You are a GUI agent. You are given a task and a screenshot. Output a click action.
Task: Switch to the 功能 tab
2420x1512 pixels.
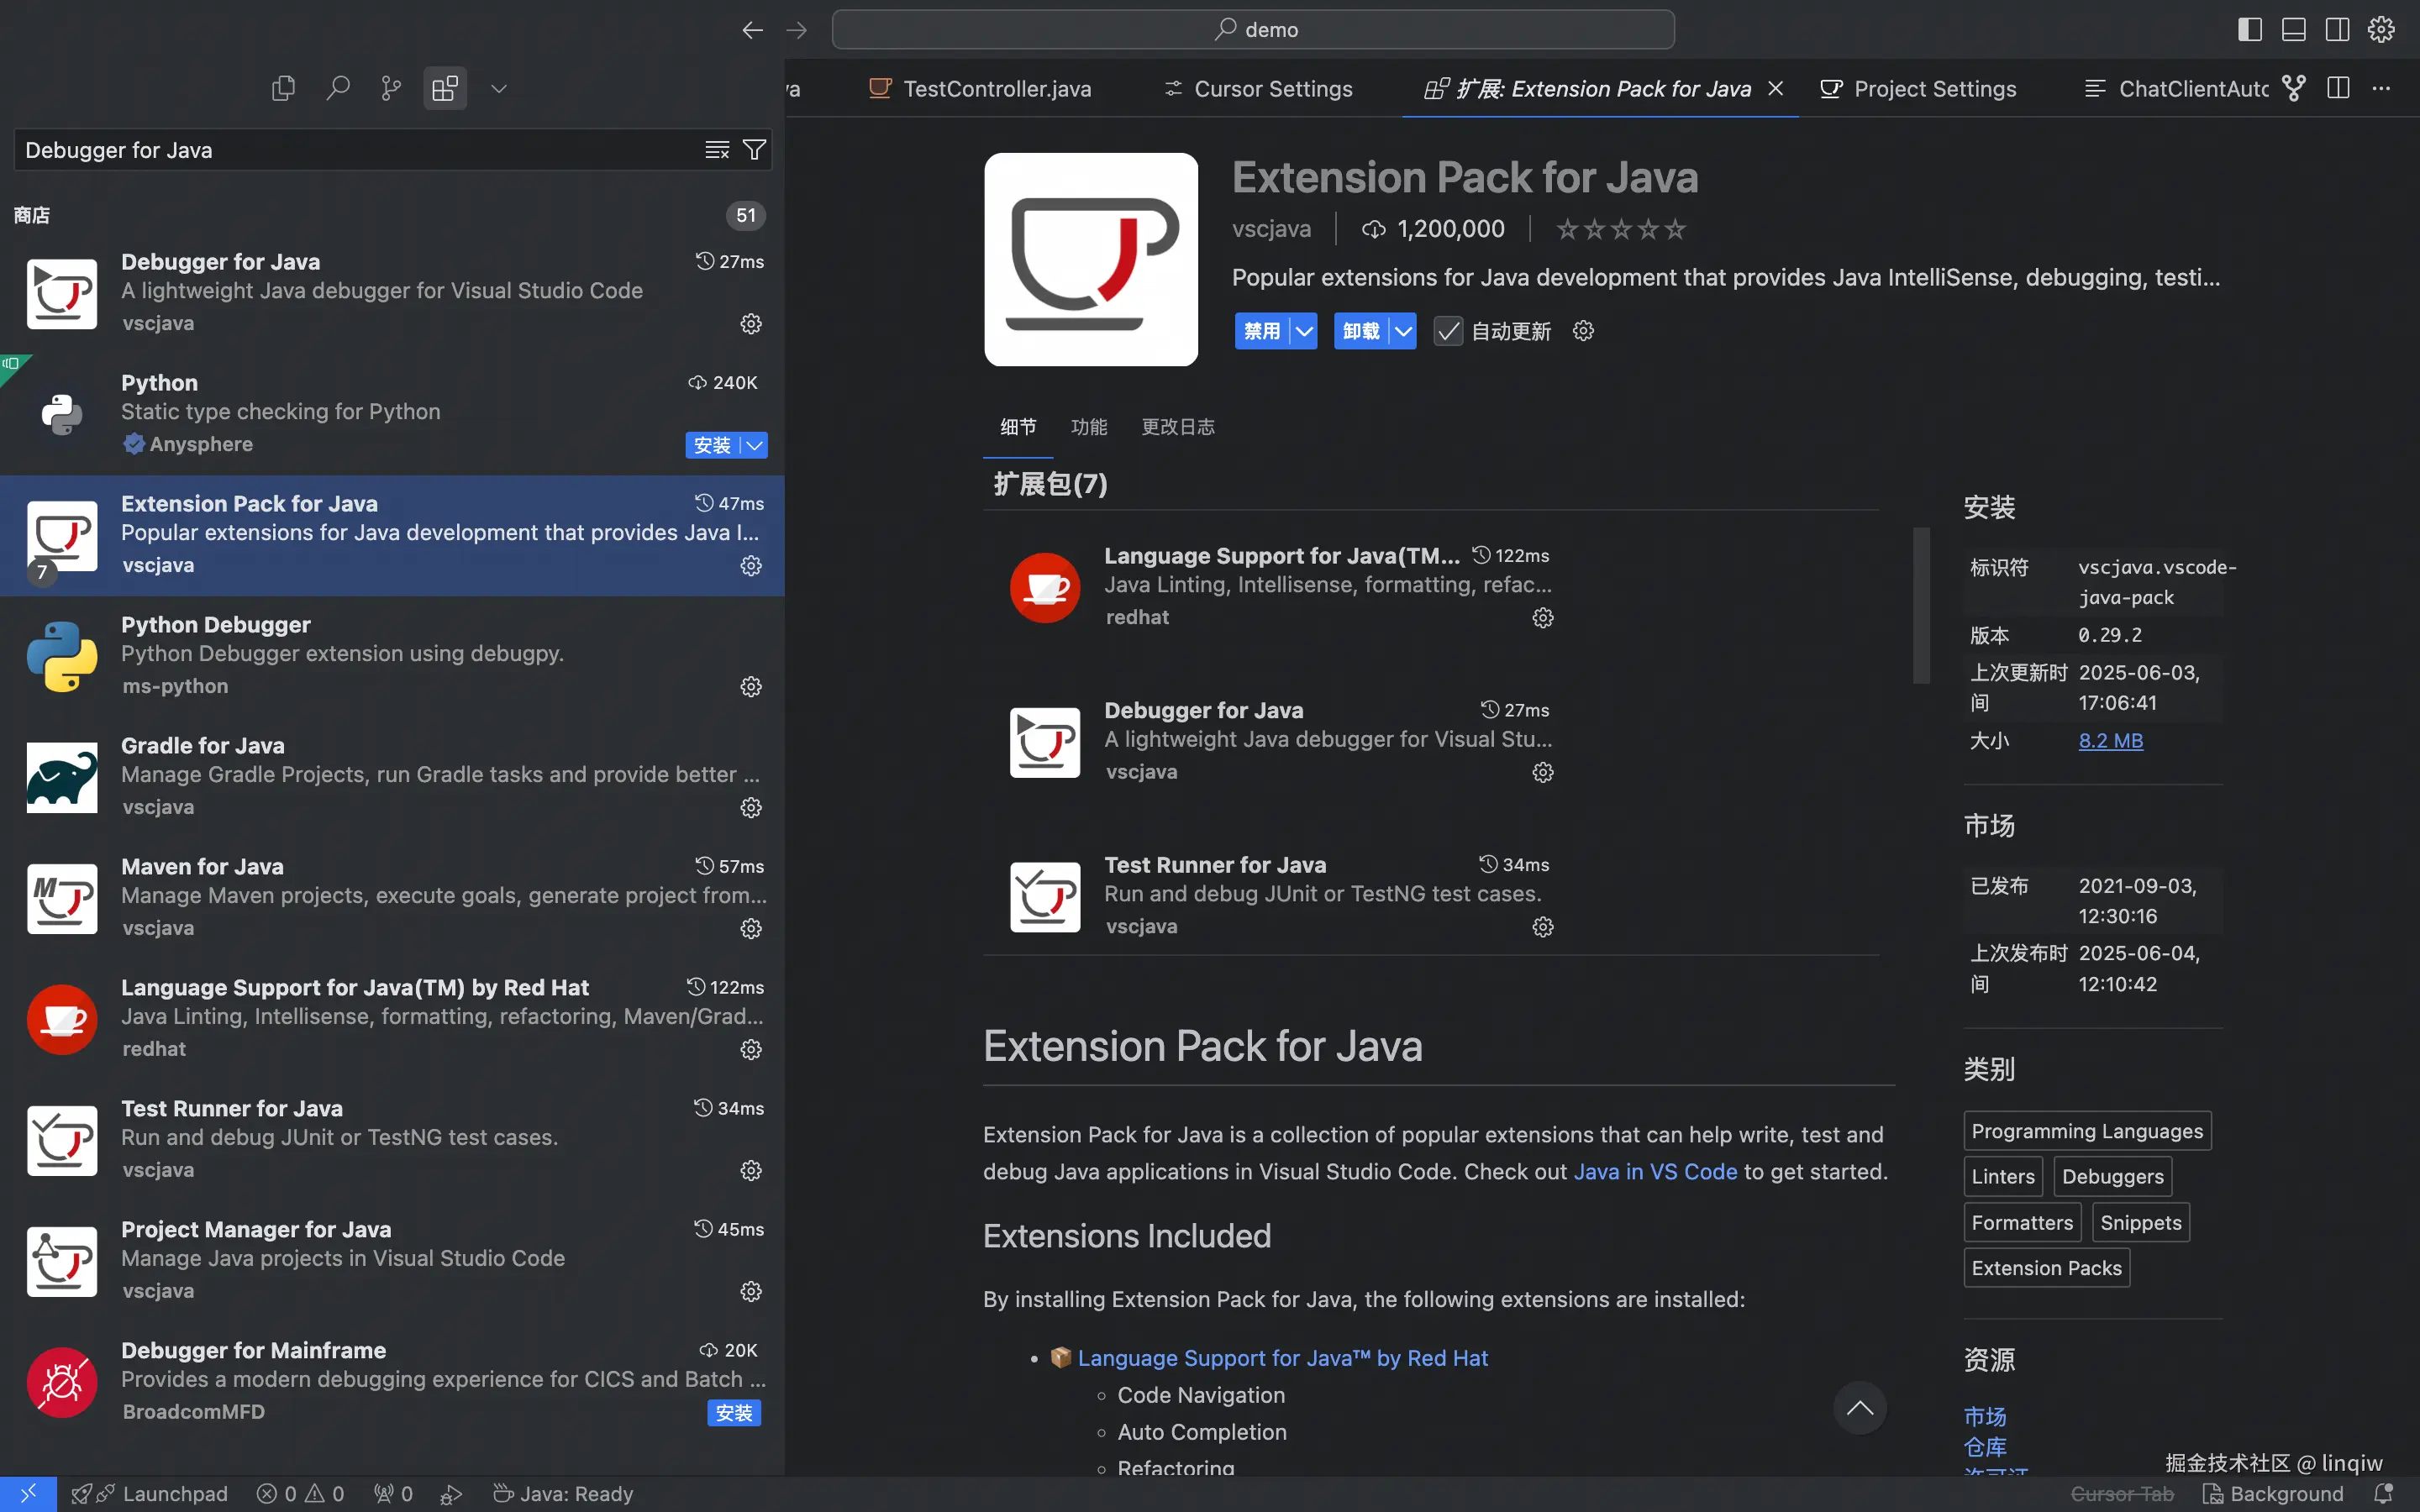point(1088,427)
